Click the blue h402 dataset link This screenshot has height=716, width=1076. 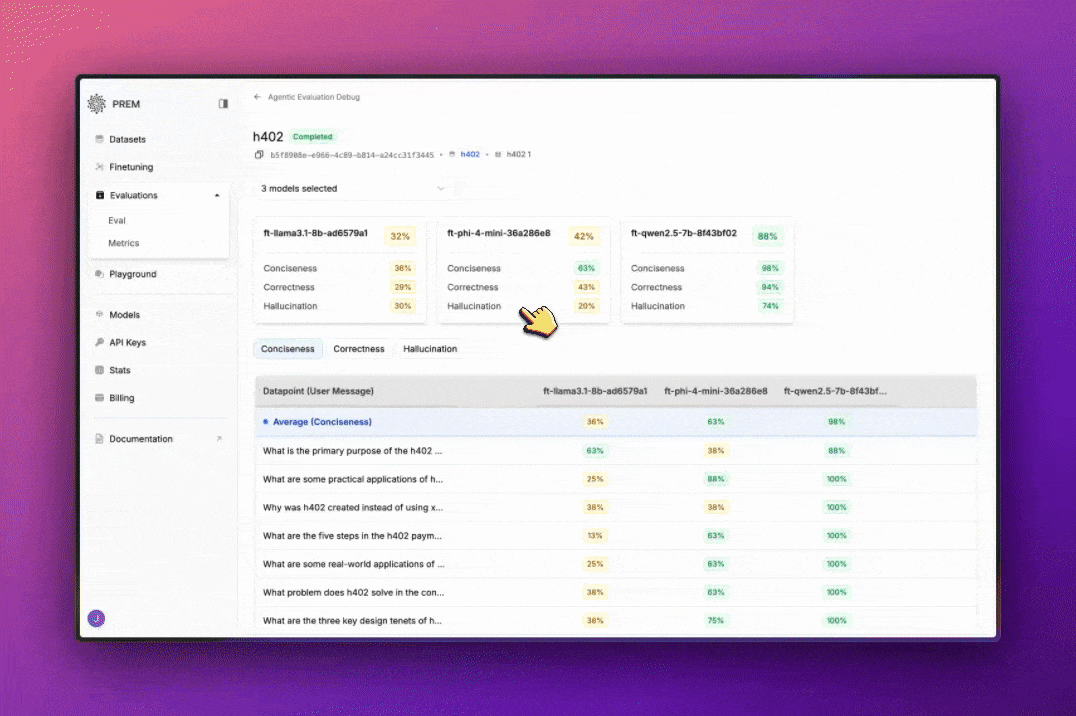click(x=470, y=154)
